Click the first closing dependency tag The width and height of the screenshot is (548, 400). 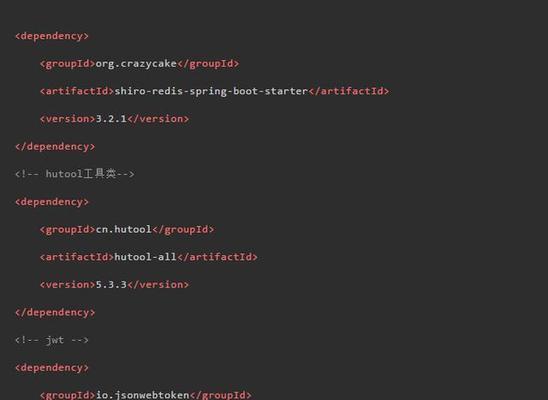tap(55, 147)
